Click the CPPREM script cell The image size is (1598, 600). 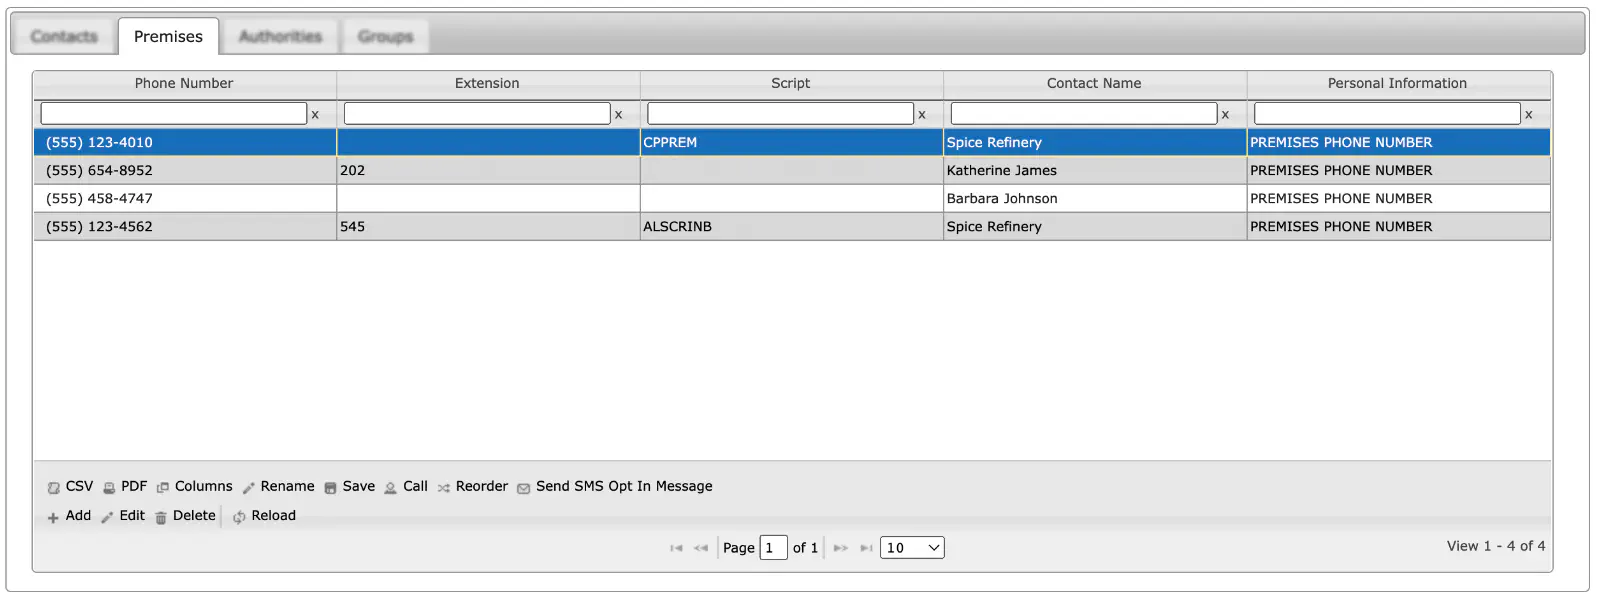pos(791,143)
